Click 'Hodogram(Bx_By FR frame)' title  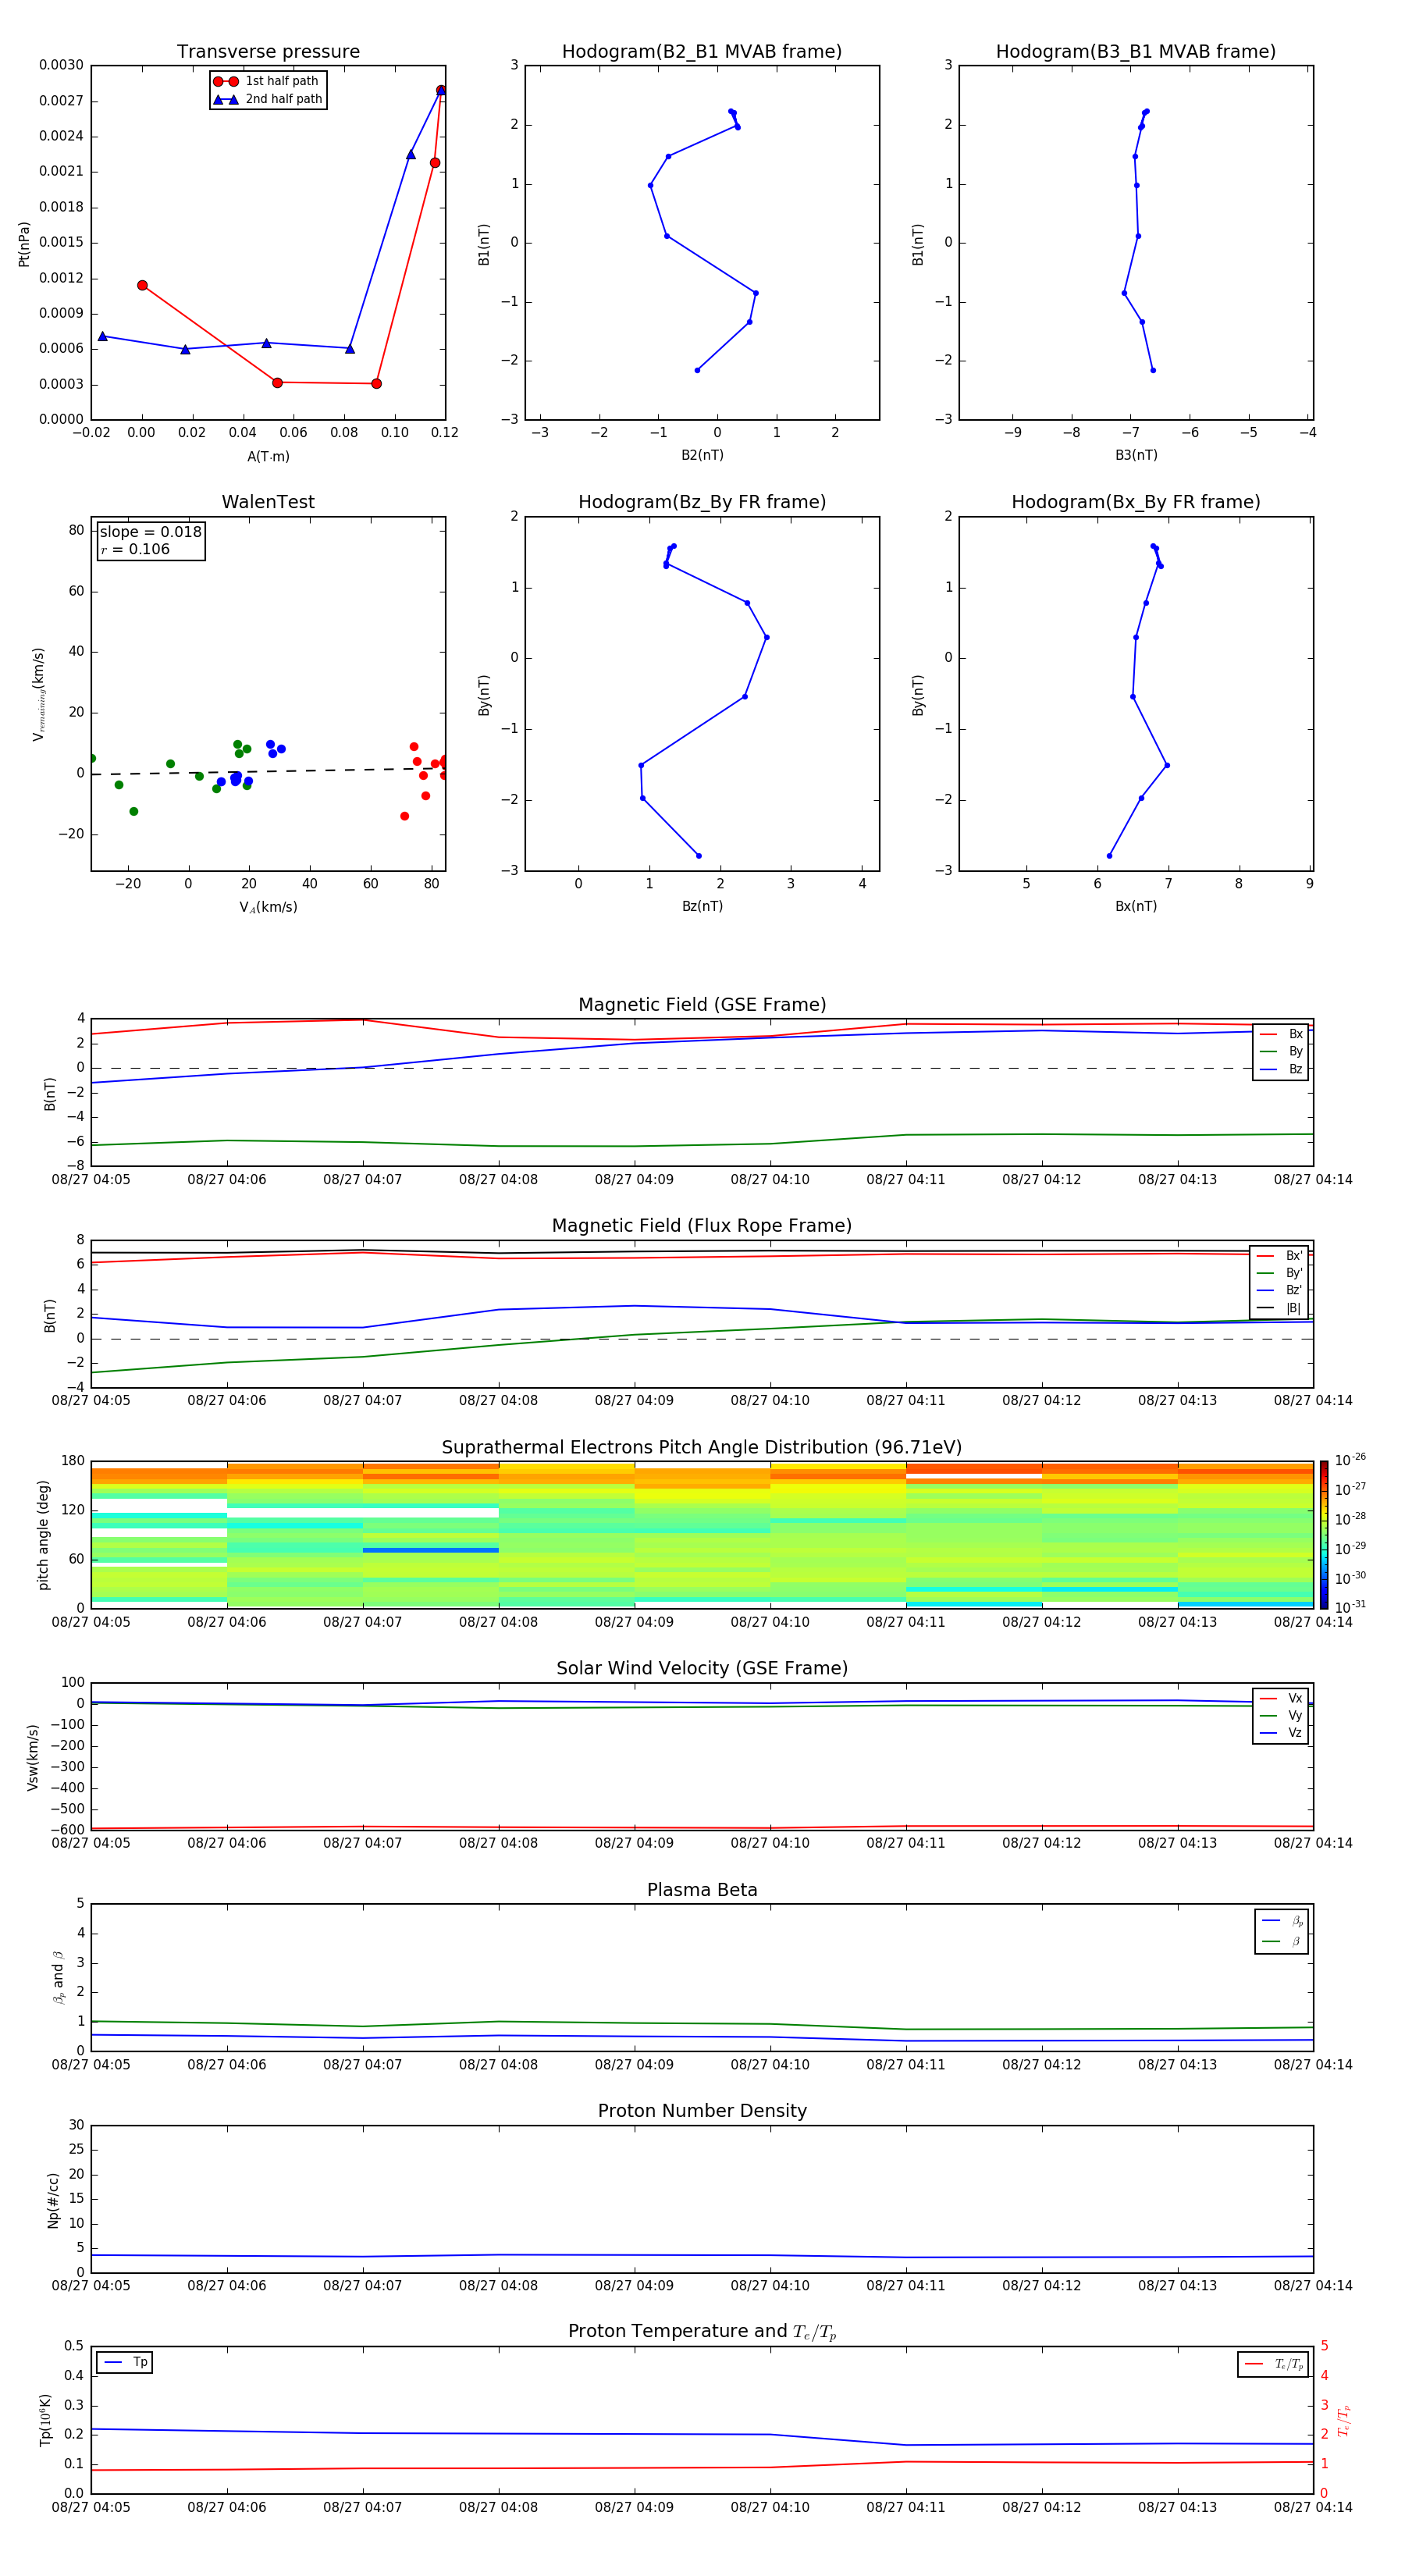point(1136,502)
